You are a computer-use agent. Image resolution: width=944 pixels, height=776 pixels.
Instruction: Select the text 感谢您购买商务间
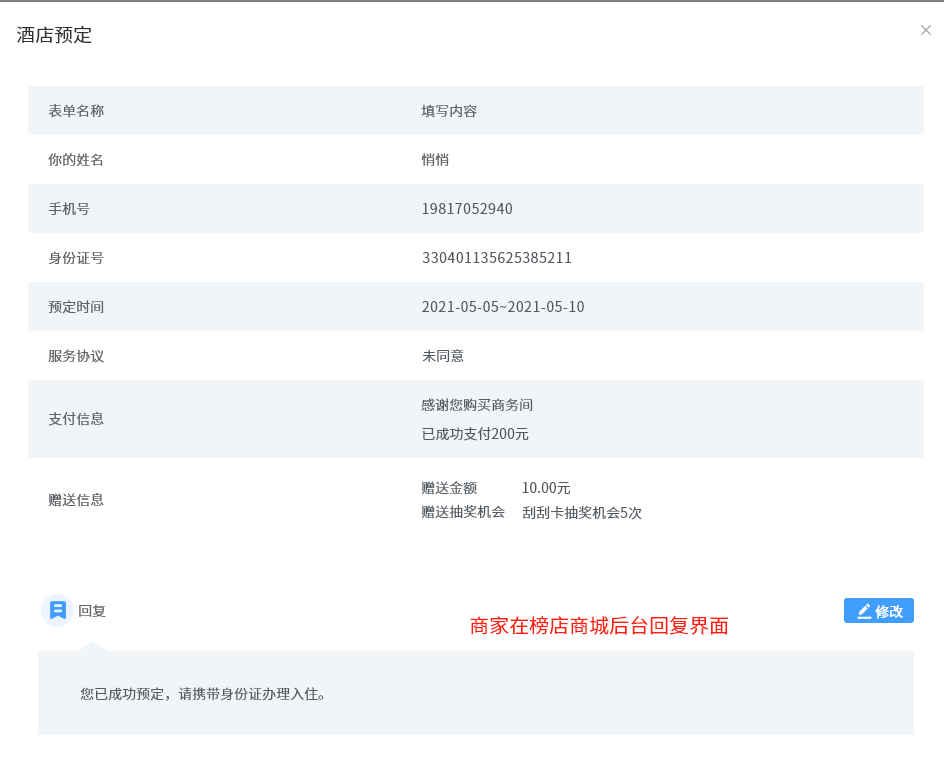(477, 405)
